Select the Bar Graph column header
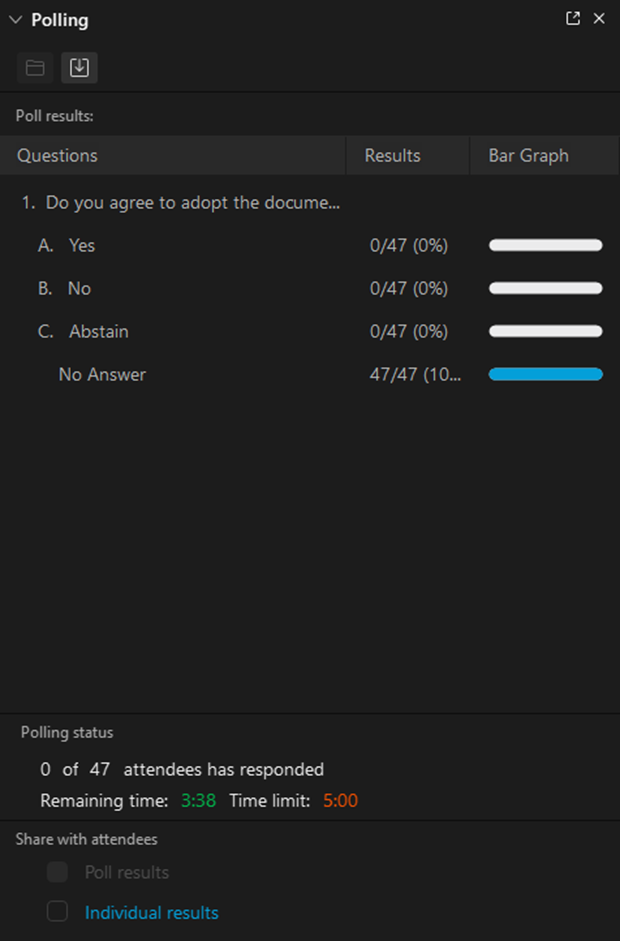This screenshot has width=620, height=941. pos(544,155)
